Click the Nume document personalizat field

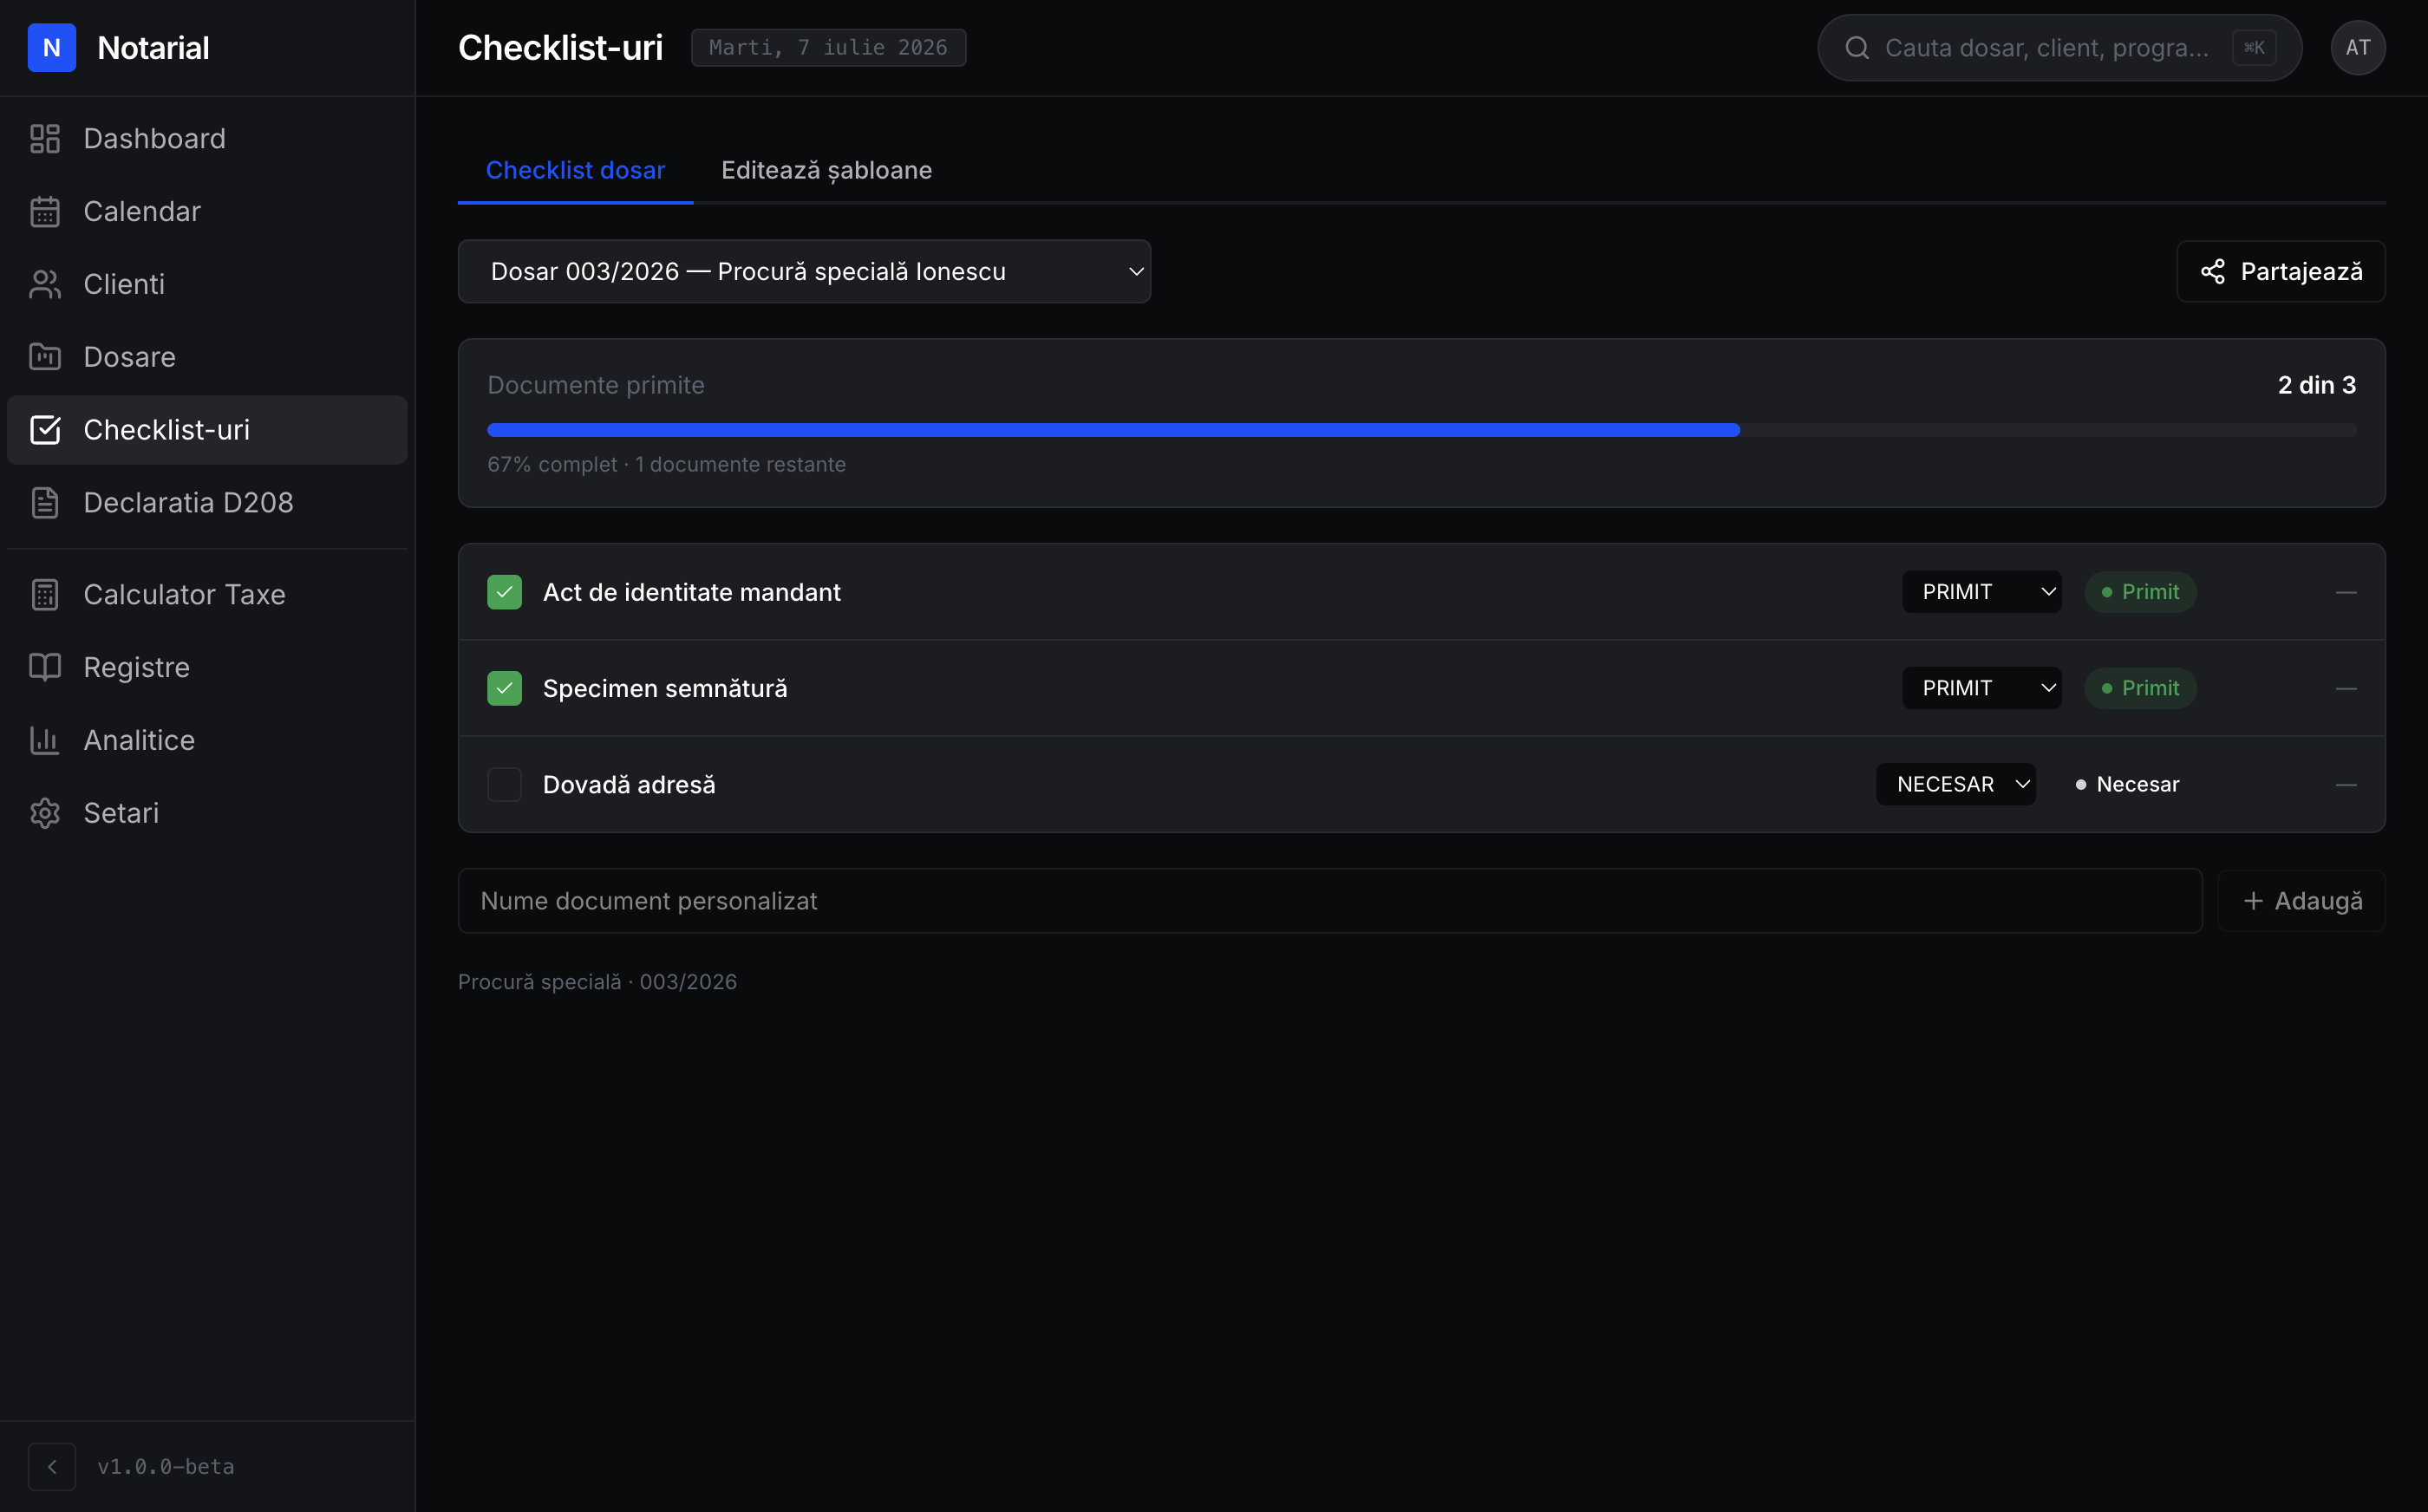[1329, 901]
